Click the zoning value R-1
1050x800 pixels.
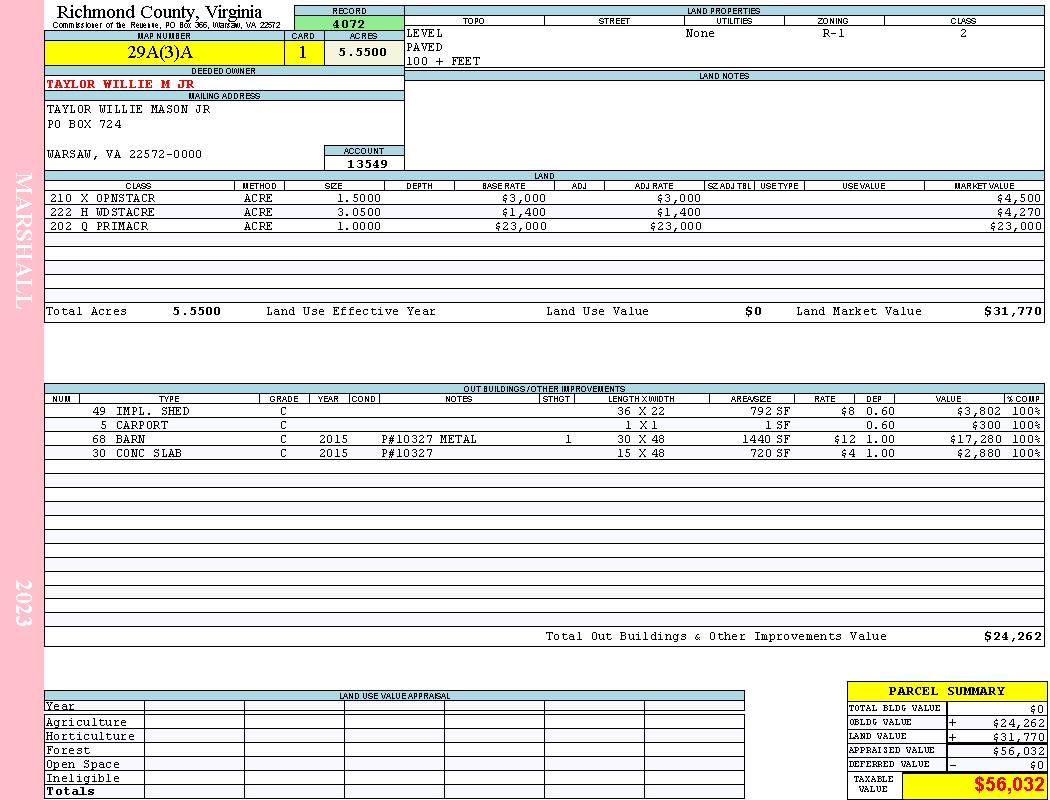833,33
